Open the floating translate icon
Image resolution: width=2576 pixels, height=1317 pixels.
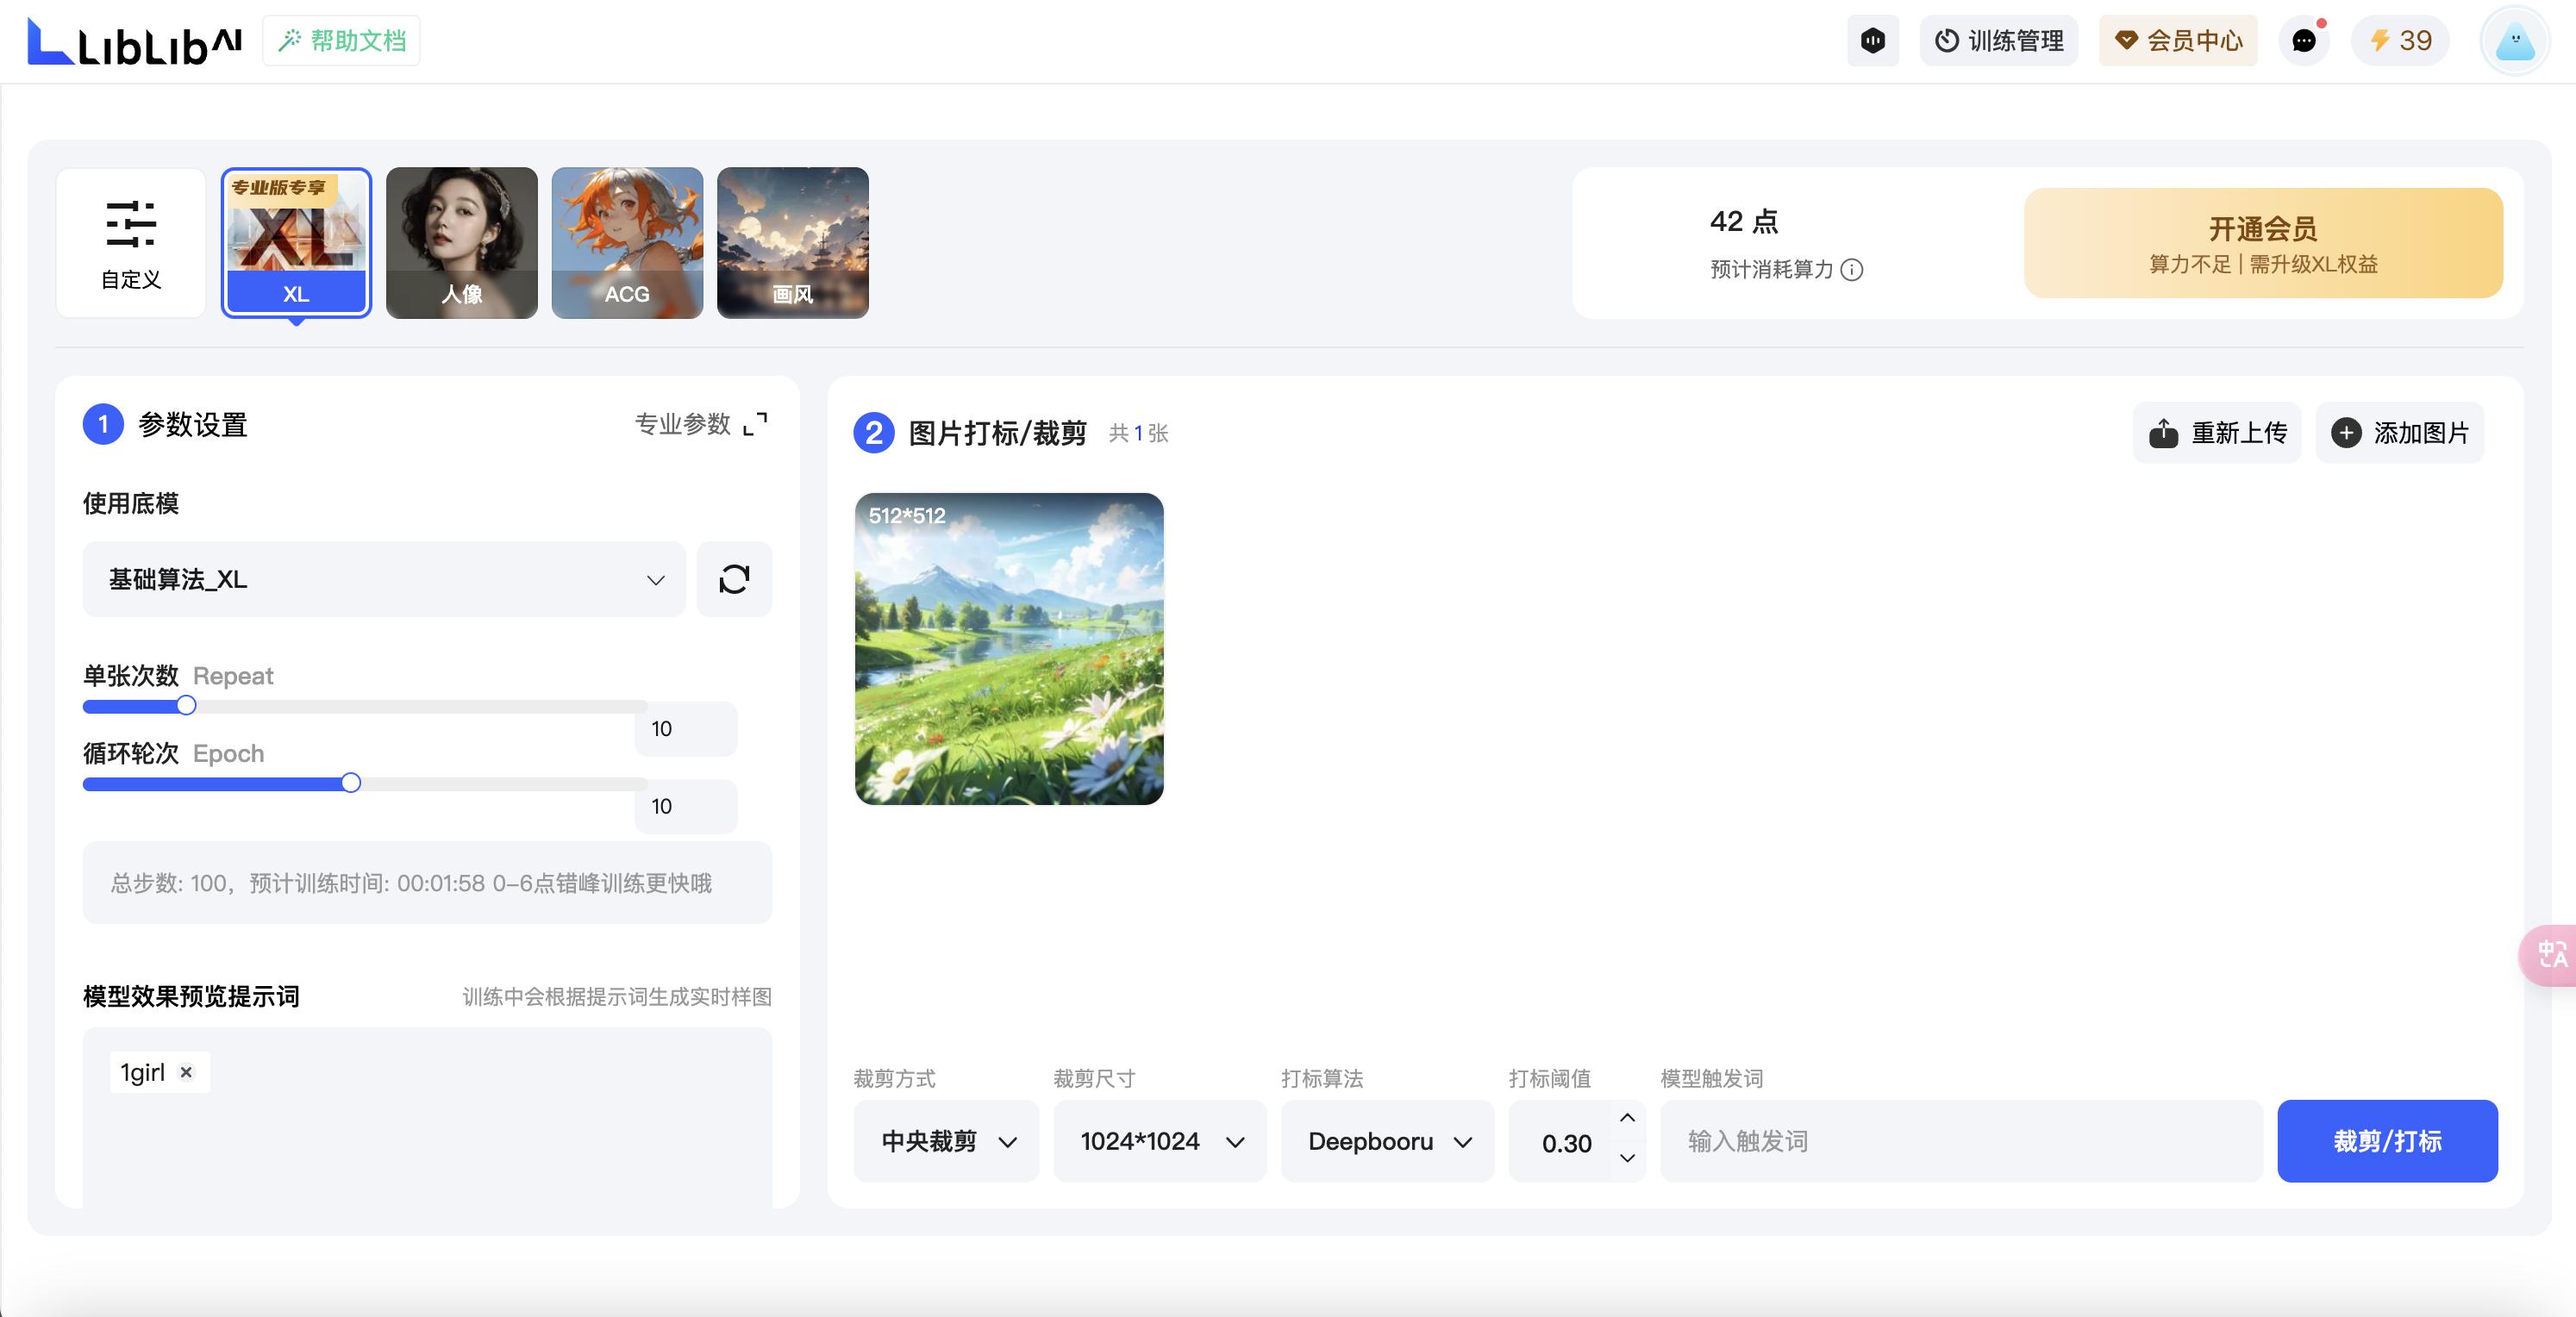coord(2551,955)
